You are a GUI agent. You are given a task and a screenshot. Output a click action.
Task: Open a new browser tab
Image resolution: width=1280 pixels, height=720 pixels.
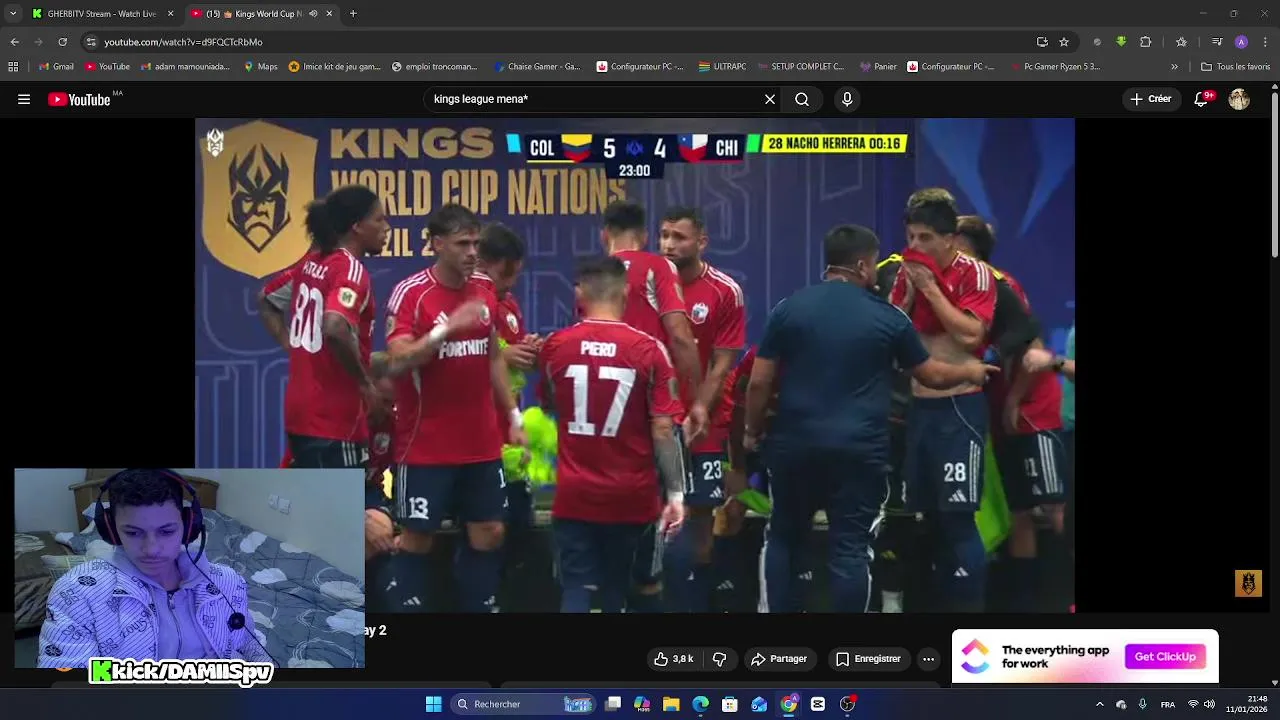(x=353, y=14)
